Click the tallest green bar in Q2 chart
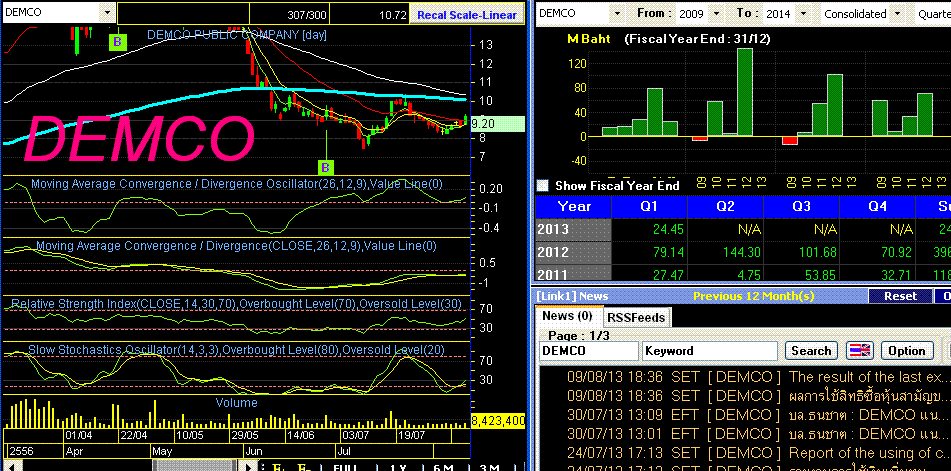This screenshot has height=471, width=951. click(x=744, y=92)
